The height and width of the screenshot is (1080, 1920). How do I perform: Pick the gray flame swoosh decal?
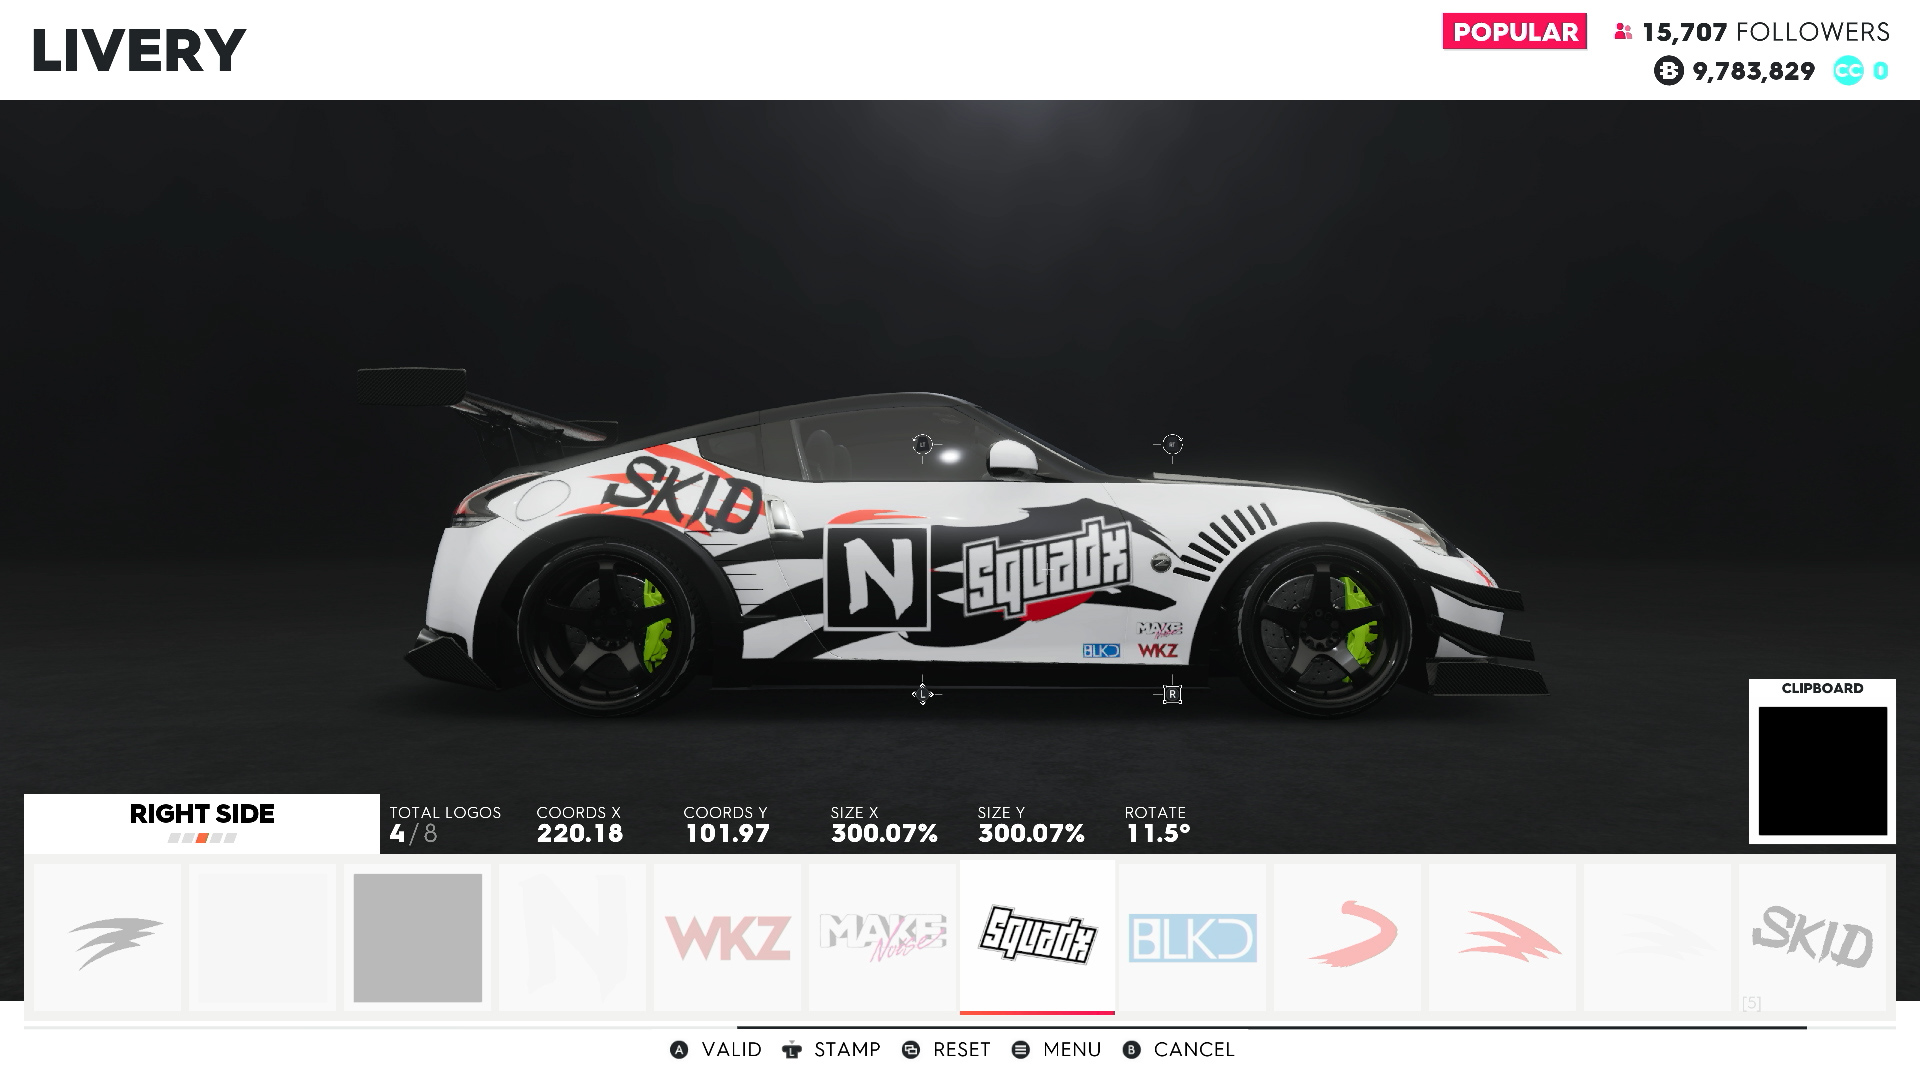point(108,938)
